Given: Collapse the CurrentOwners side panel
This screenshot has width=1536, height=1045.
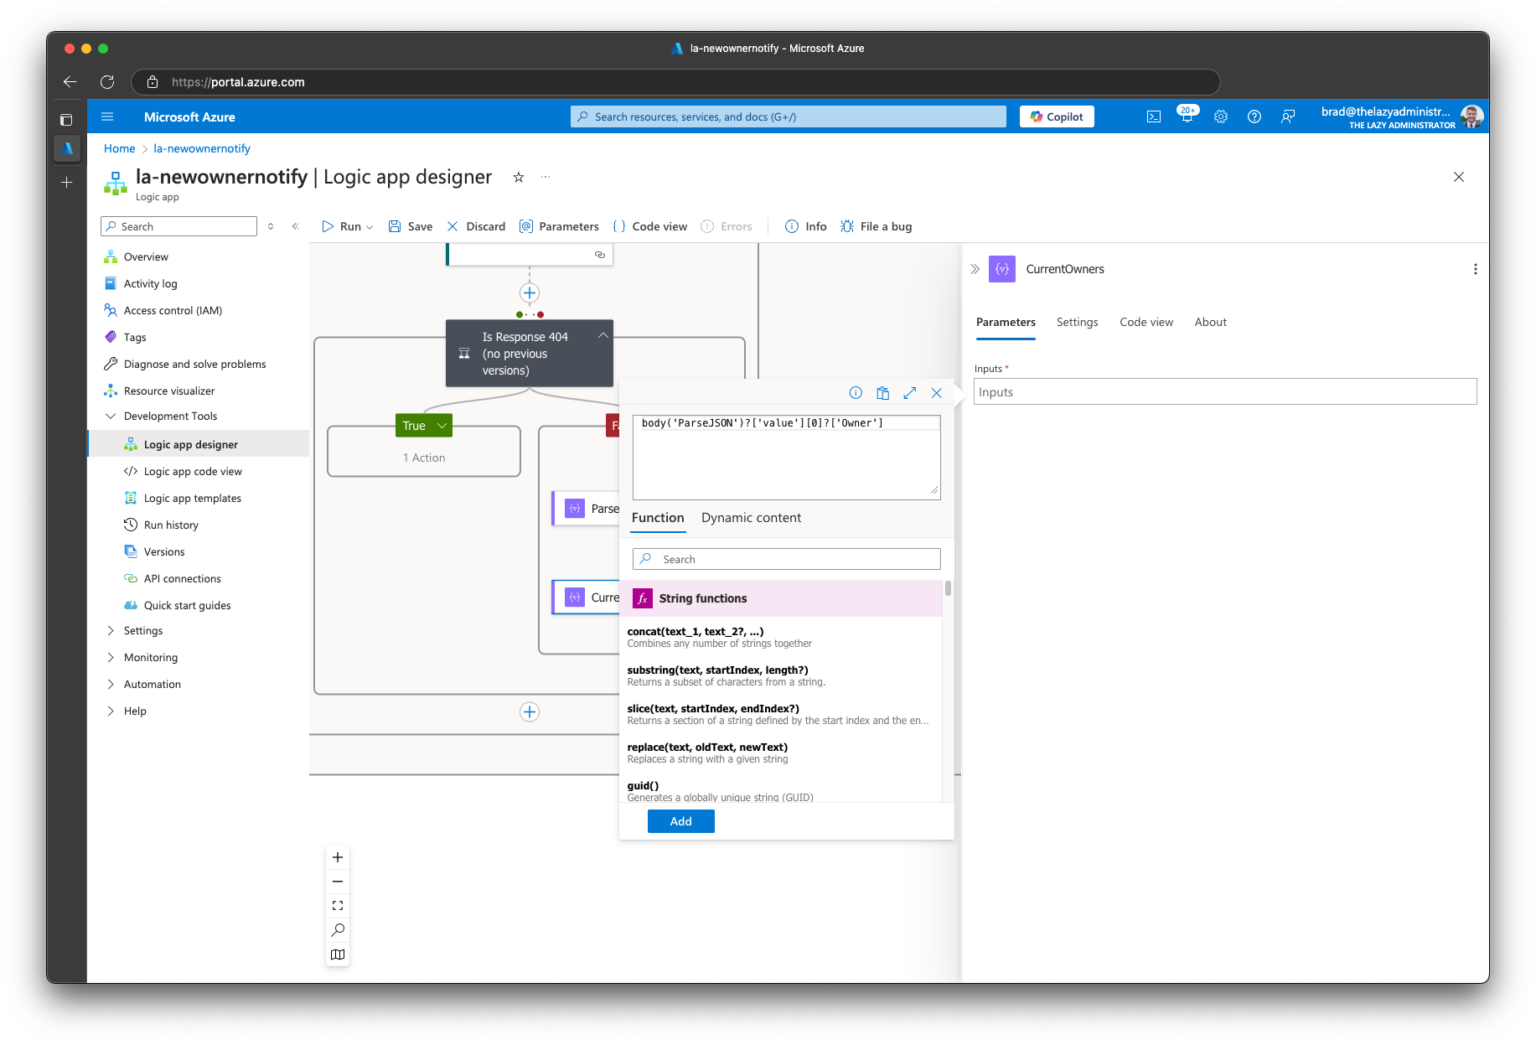Looking at the screenshot, I should [x=975, y=269].
